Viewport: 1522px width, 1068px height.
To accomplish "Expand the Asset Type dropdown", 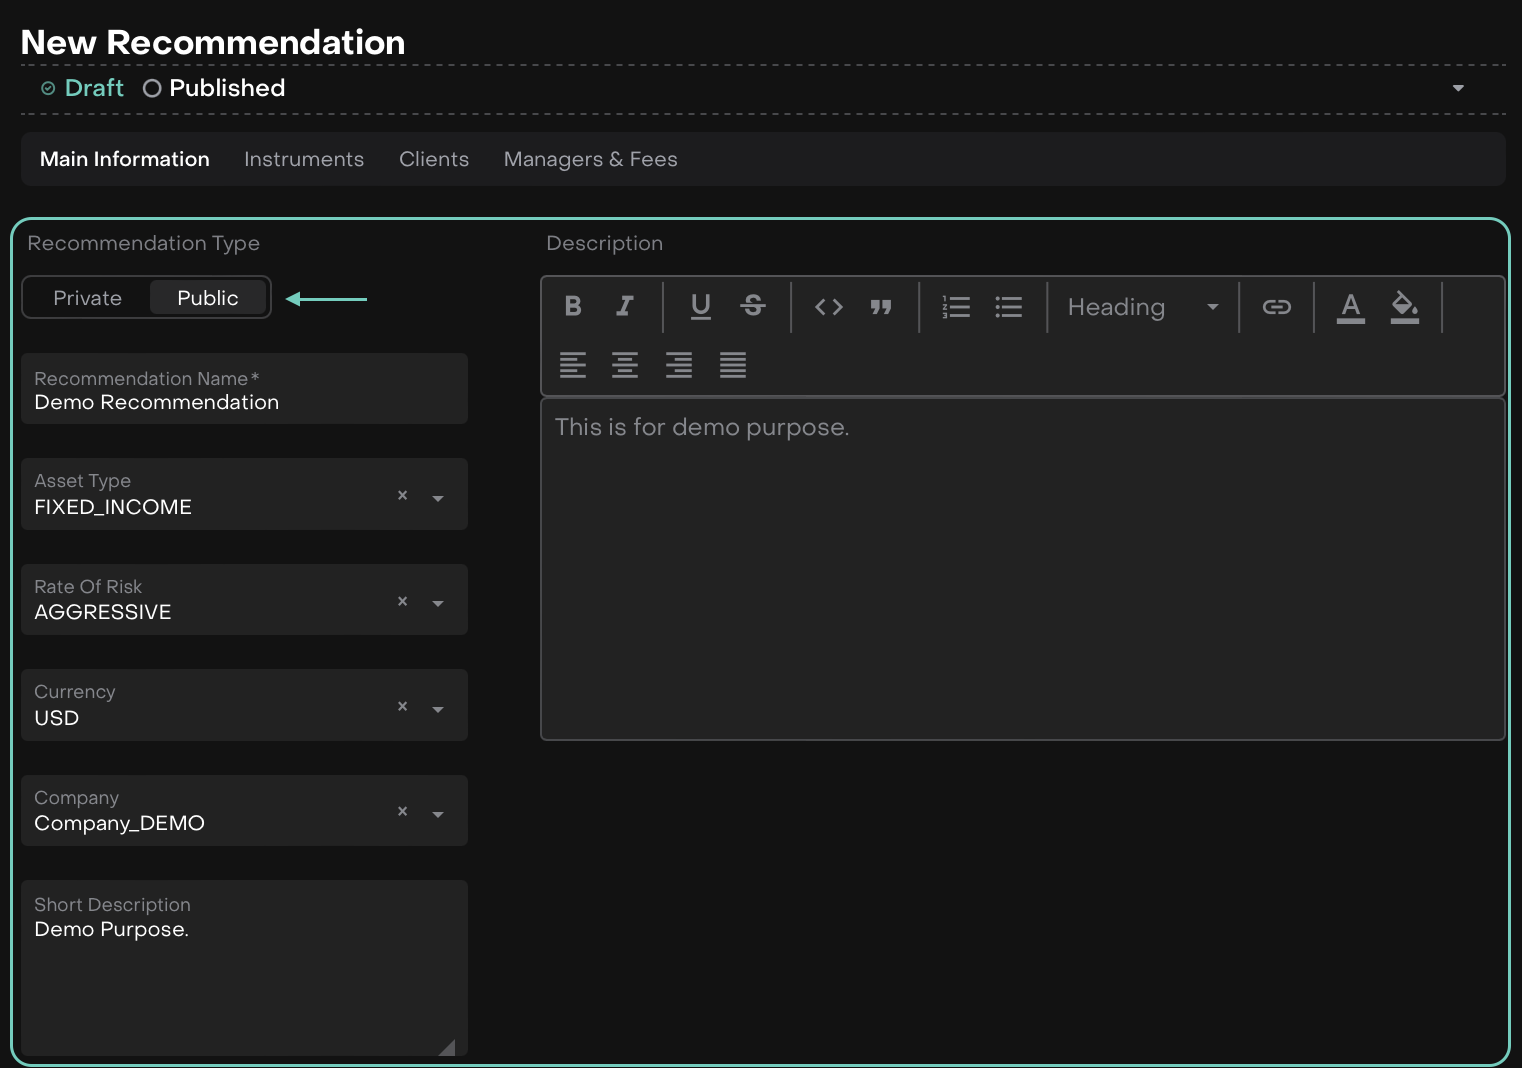I will tap(438, 498).
